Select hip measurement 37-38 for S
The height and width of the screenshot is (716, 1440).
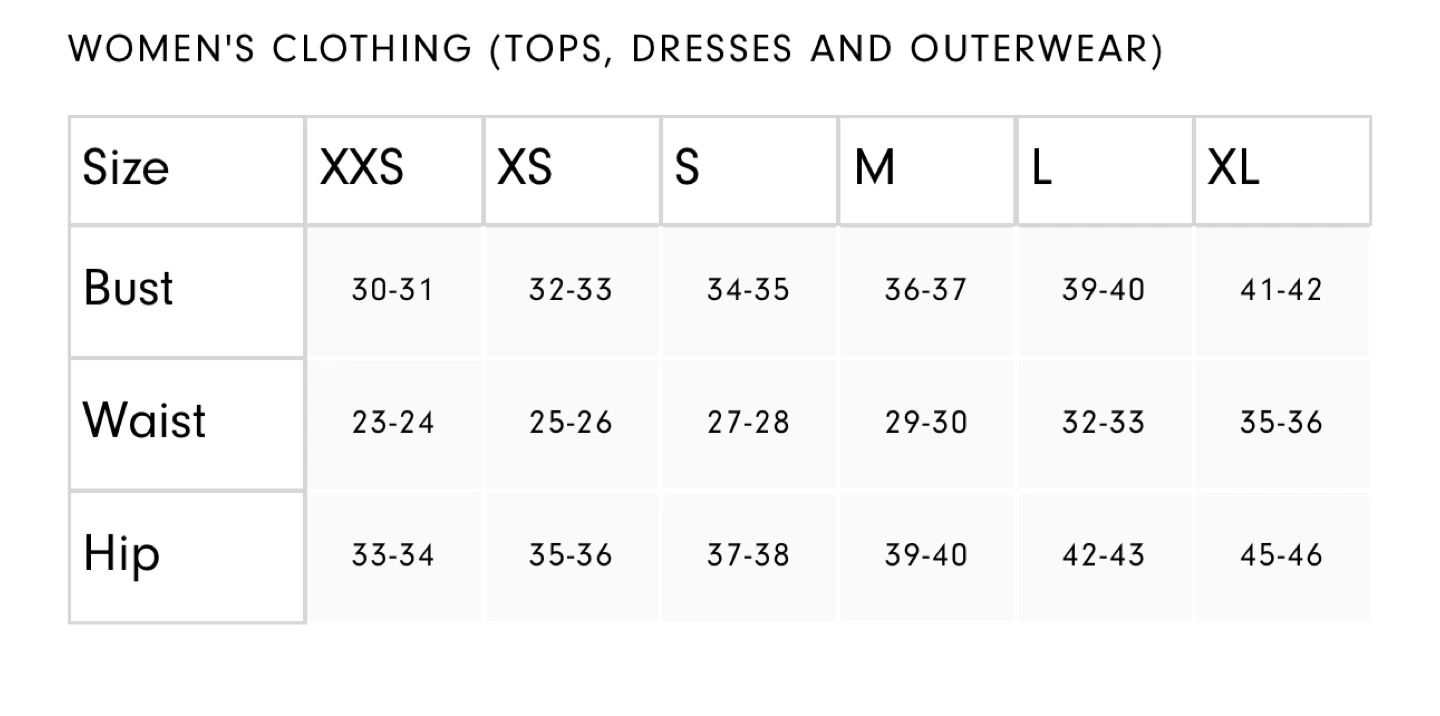click(x=748, y=555)
